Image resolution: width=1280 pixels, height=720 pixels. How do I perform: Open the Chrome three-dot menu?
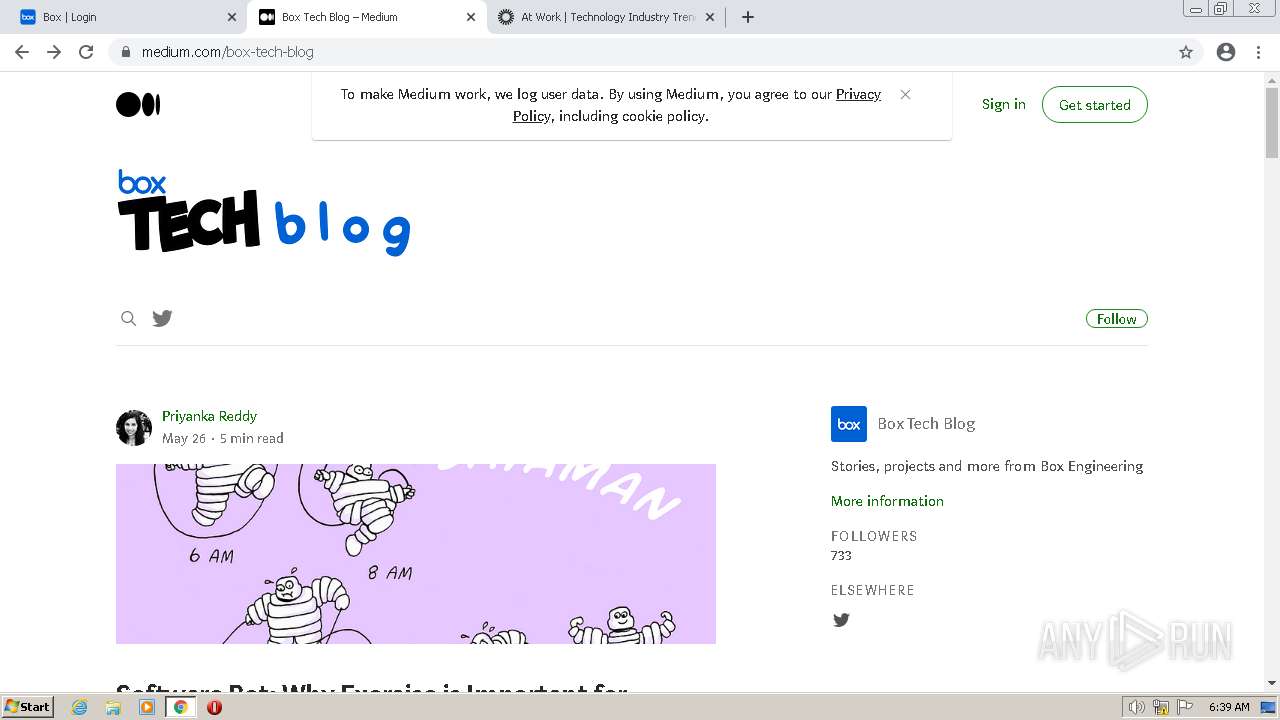point(1258,52)
